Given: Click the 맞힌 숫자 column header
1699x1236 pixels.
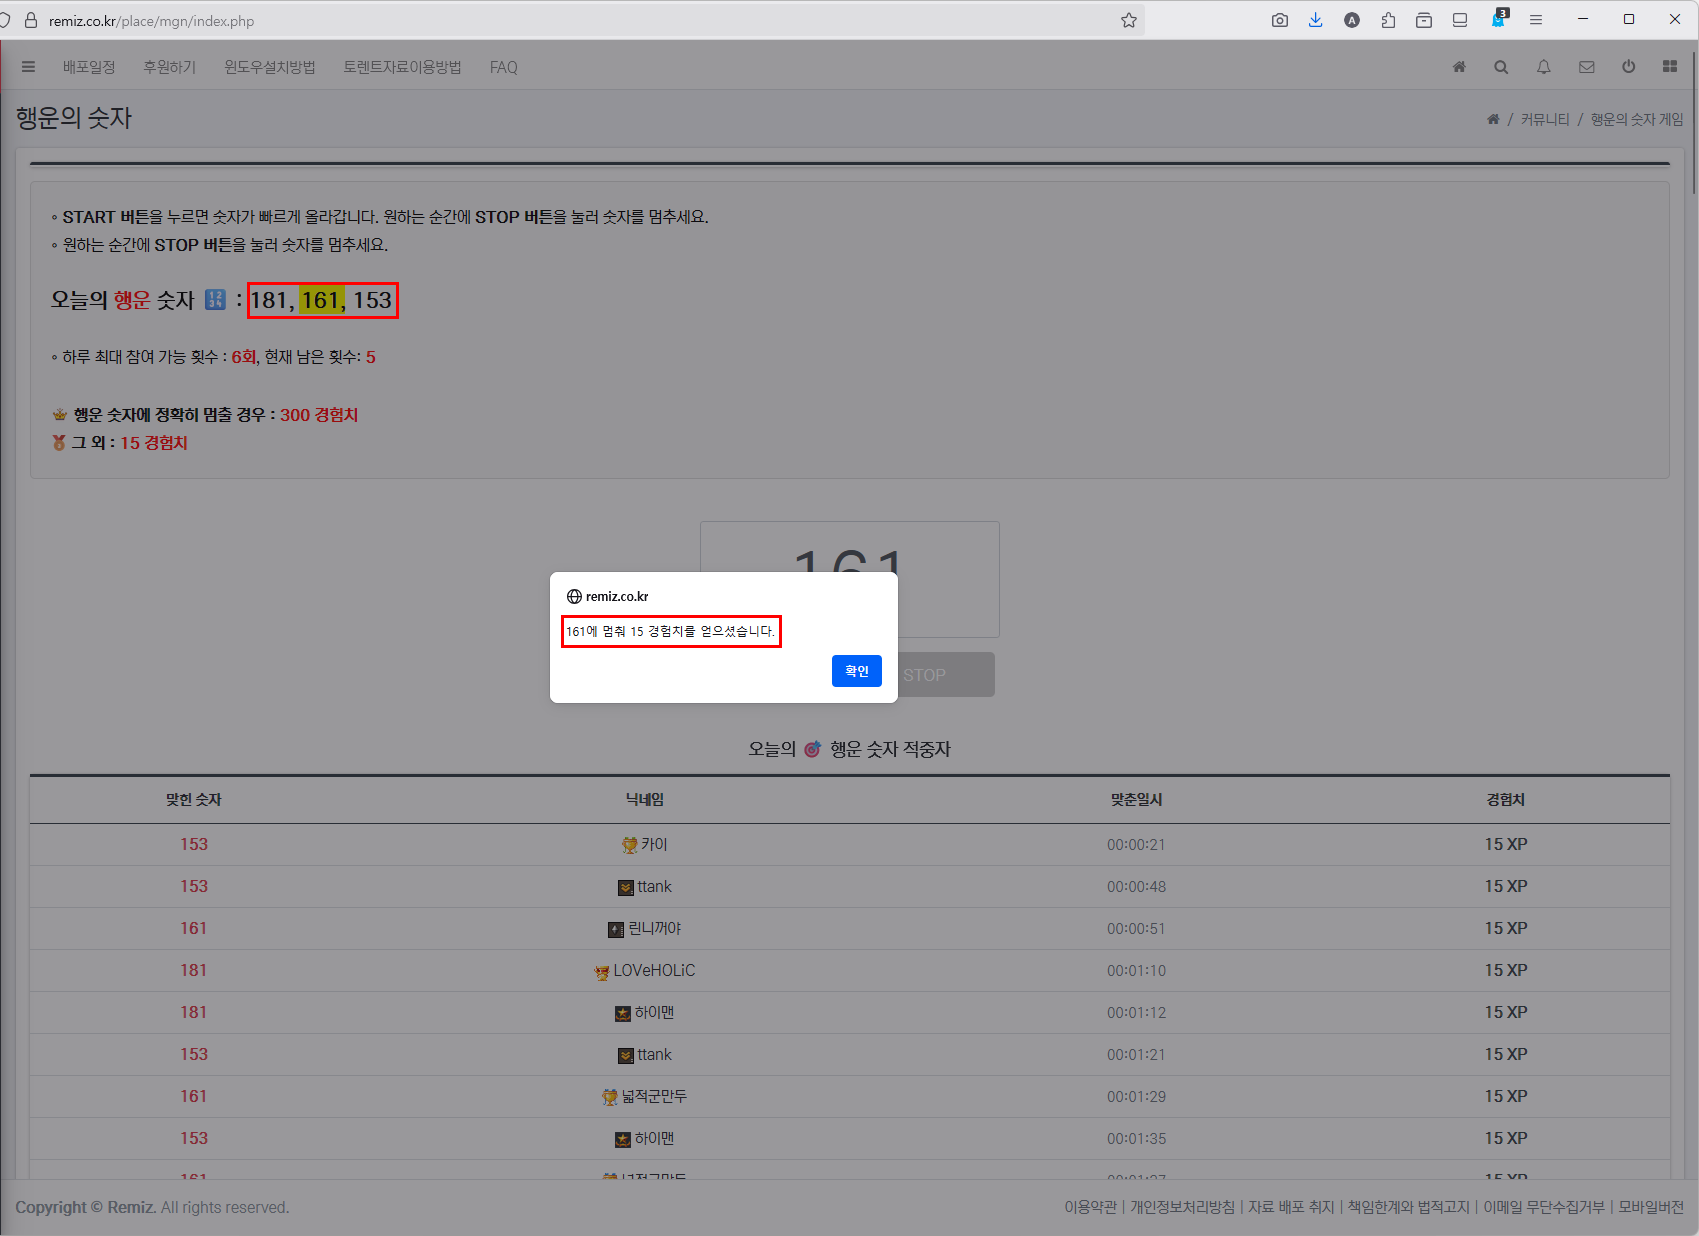Looking at the screenshot, I should point(194,799).
